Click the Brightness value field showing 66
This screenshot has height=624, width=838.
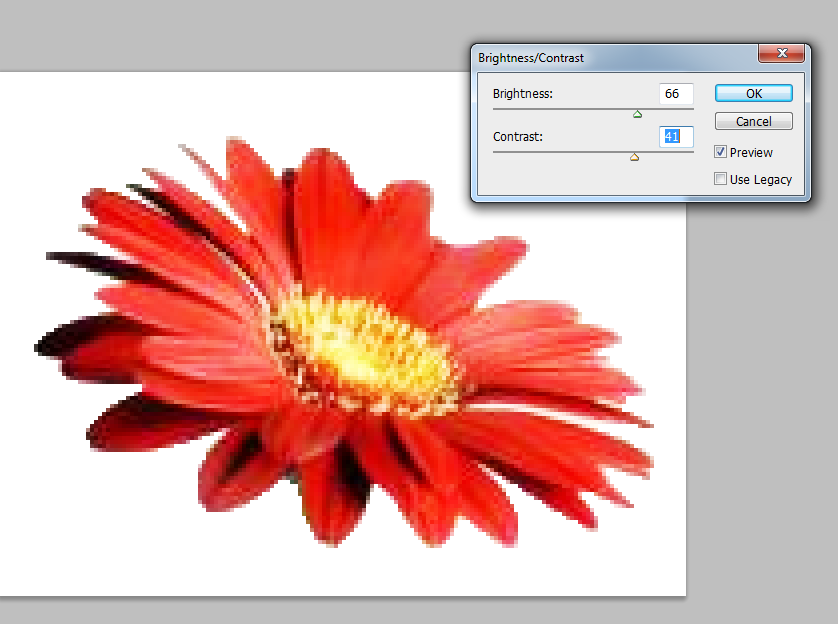tap(676, 93)
